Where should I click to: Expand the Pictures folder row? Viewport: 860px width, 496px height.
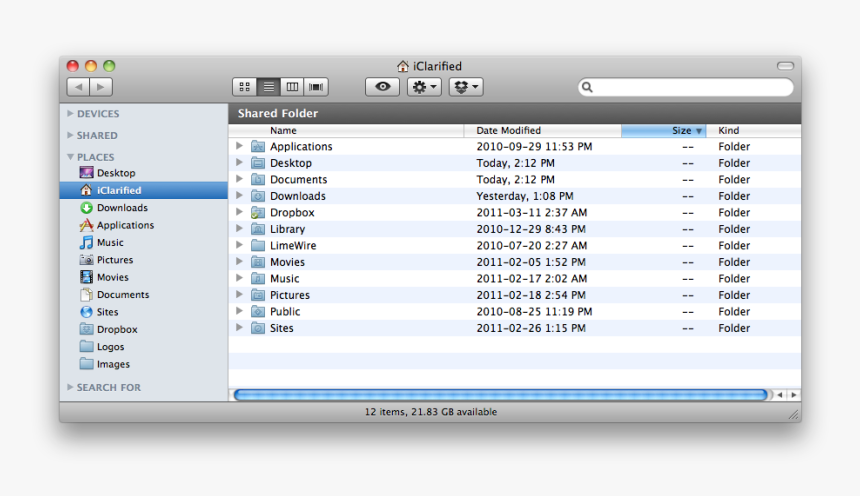tap(239, 294)
